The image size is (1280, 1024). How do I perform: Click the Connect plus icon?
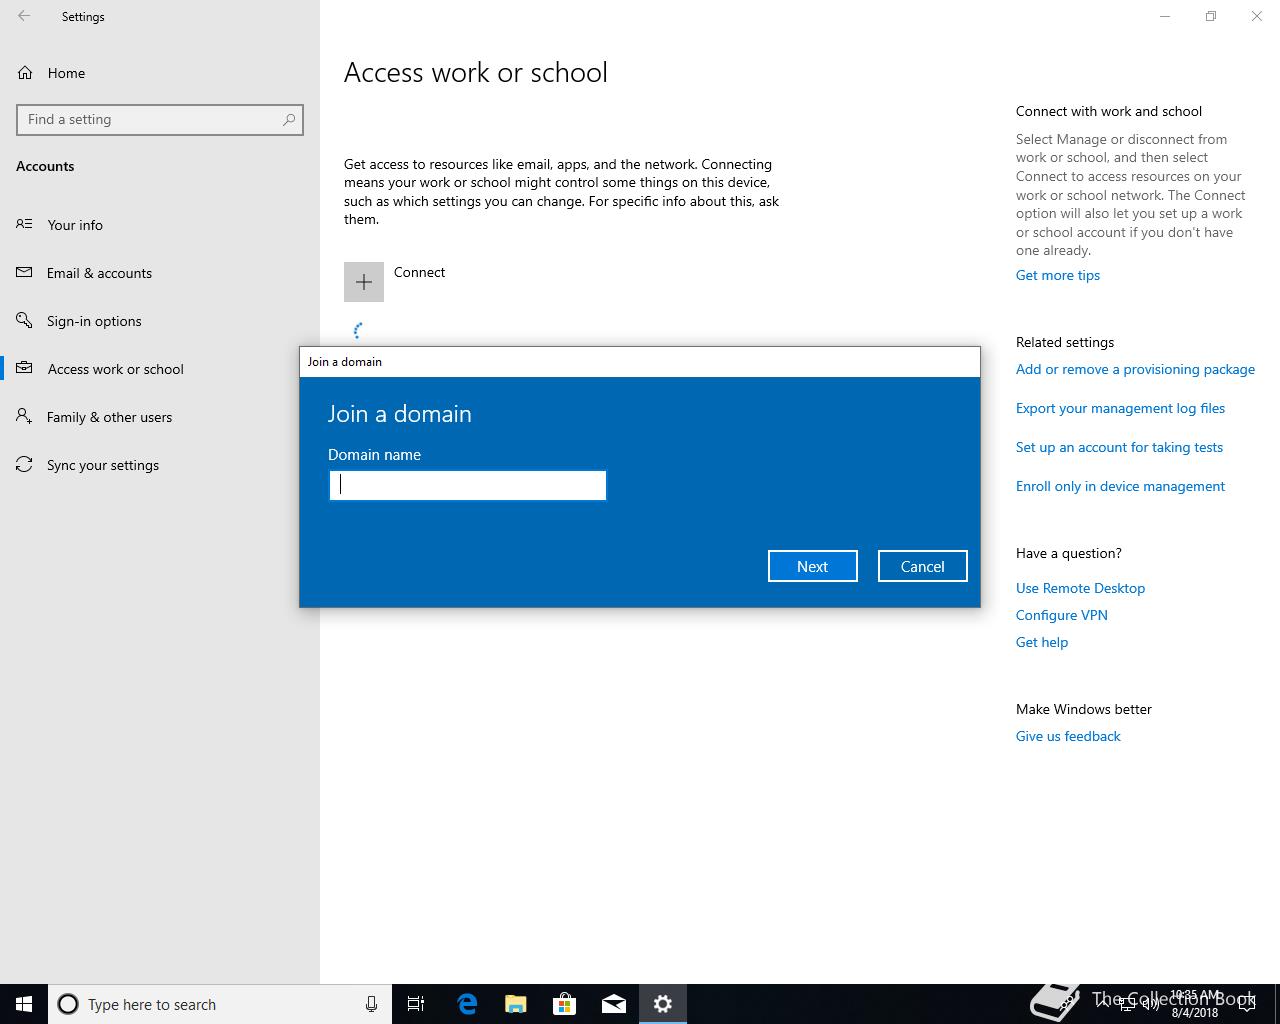(x=364, y=282)
